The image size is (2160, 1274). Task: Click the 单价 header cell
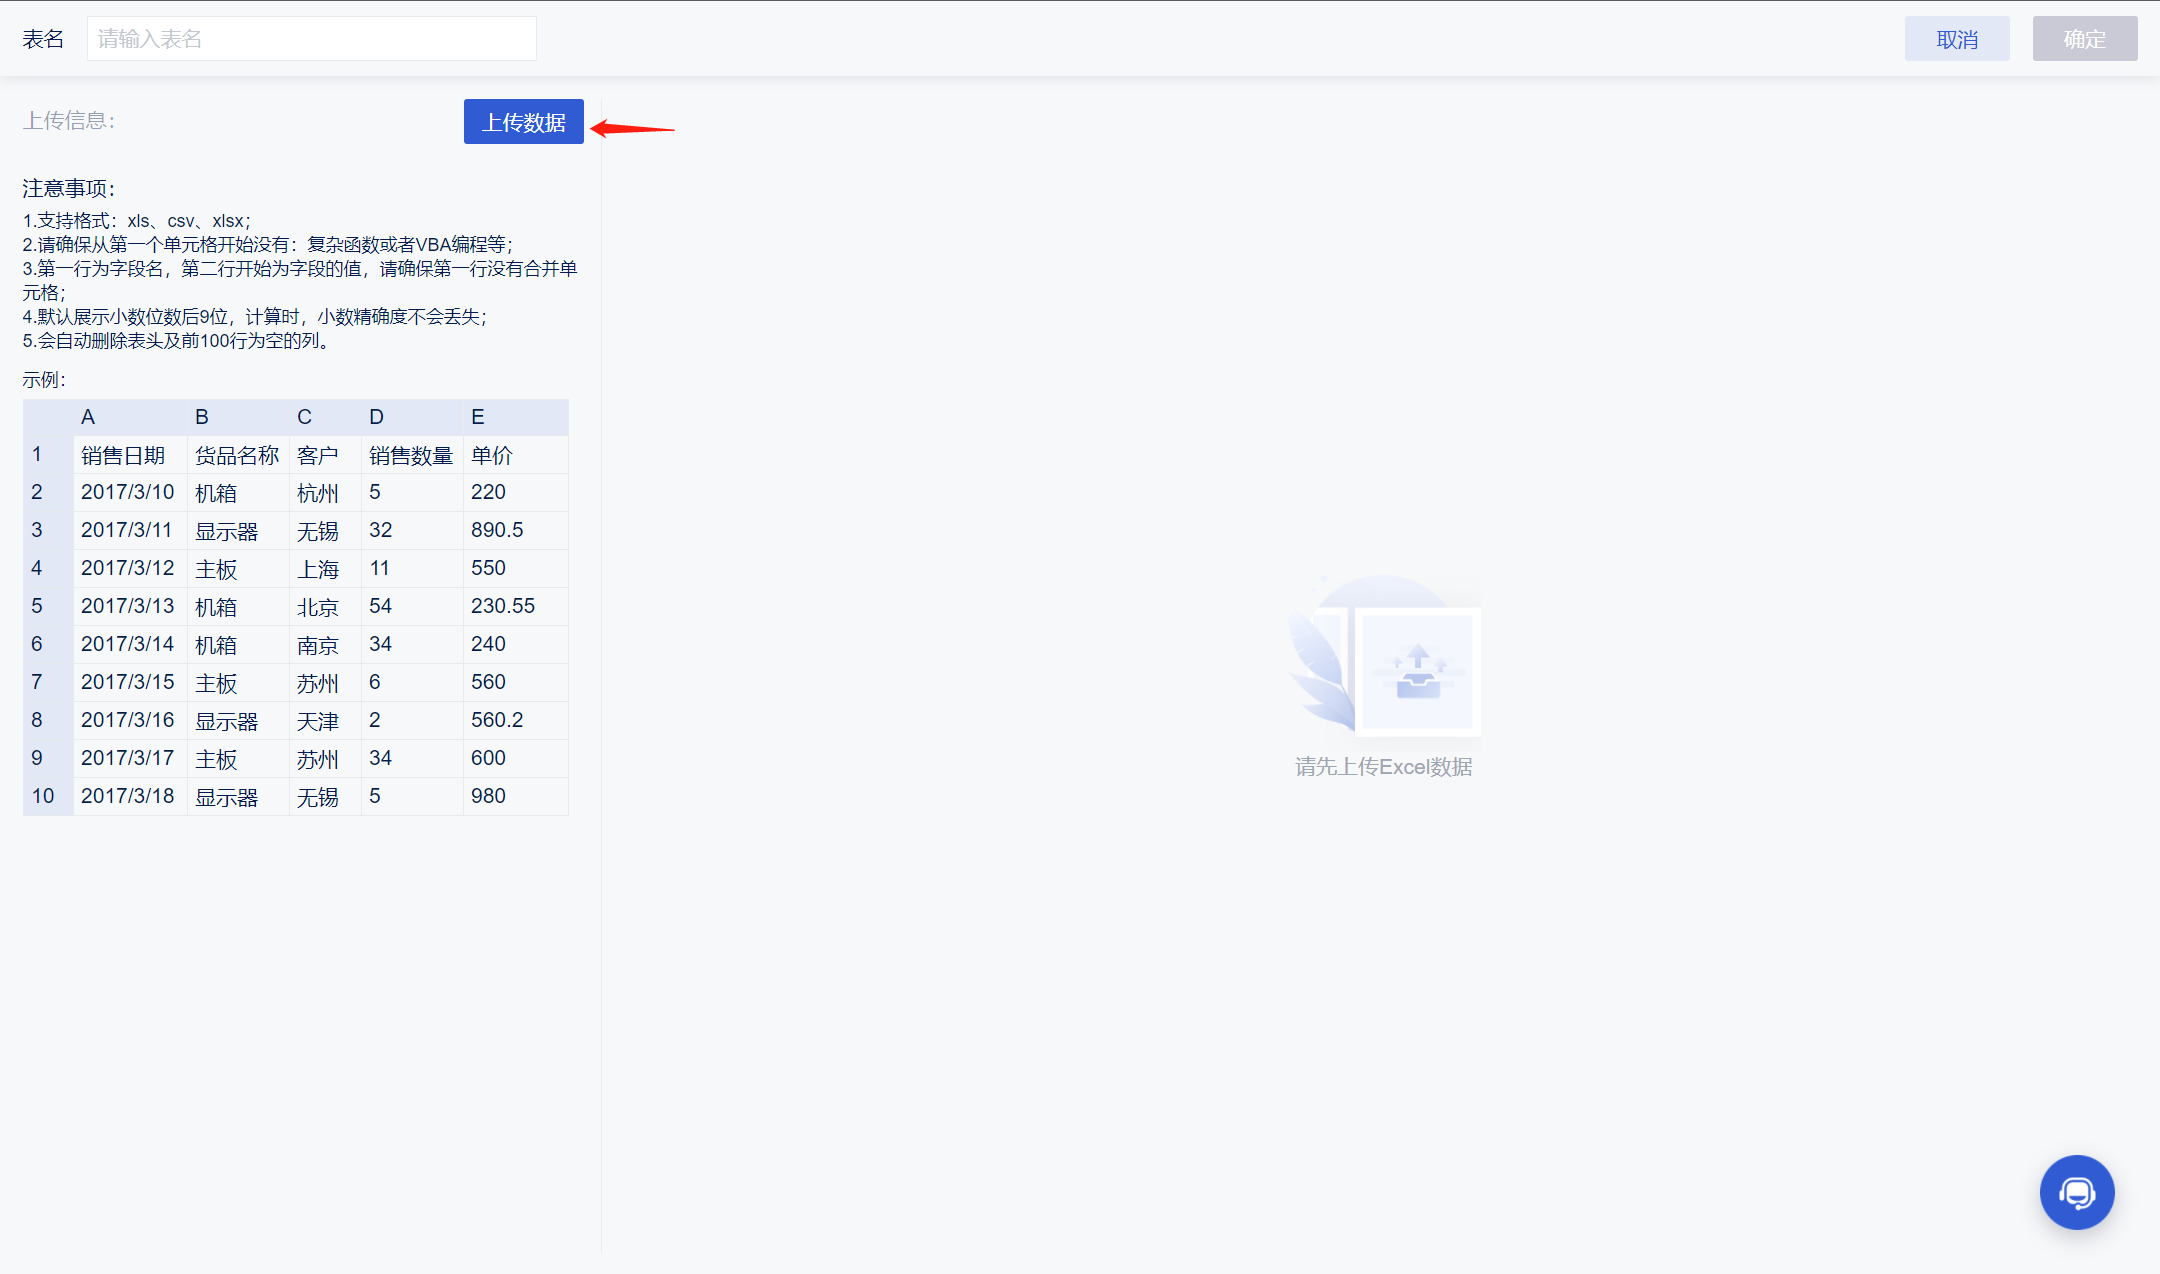(492, 455)
